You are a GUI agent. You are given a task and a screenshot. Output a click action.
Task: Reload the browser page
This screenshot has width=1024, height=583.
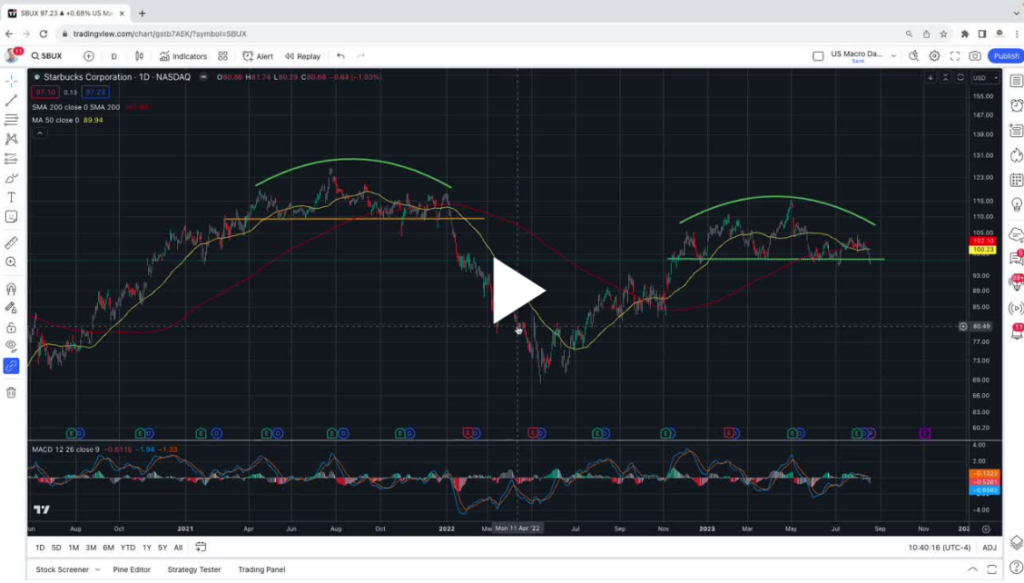(43, 34)
